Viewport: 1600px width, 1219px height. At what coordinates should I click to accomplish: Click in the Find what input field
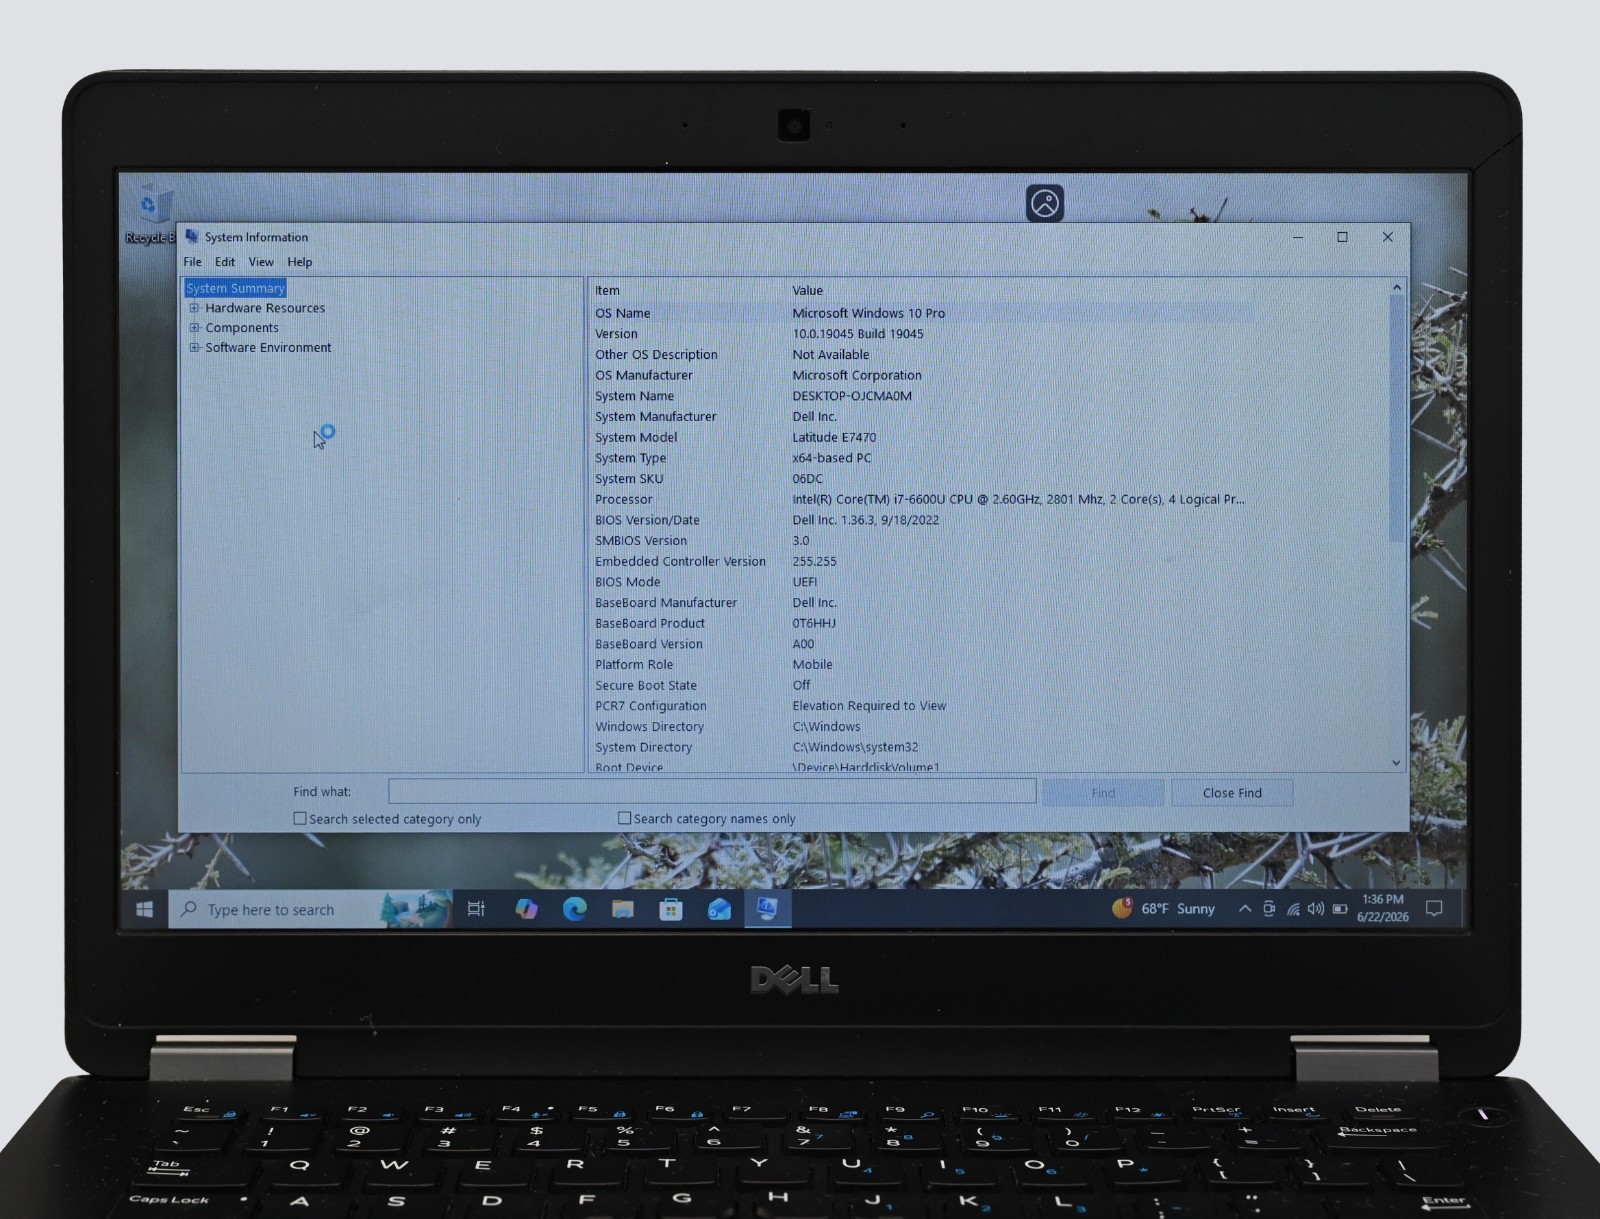click(x=712, y=791)
